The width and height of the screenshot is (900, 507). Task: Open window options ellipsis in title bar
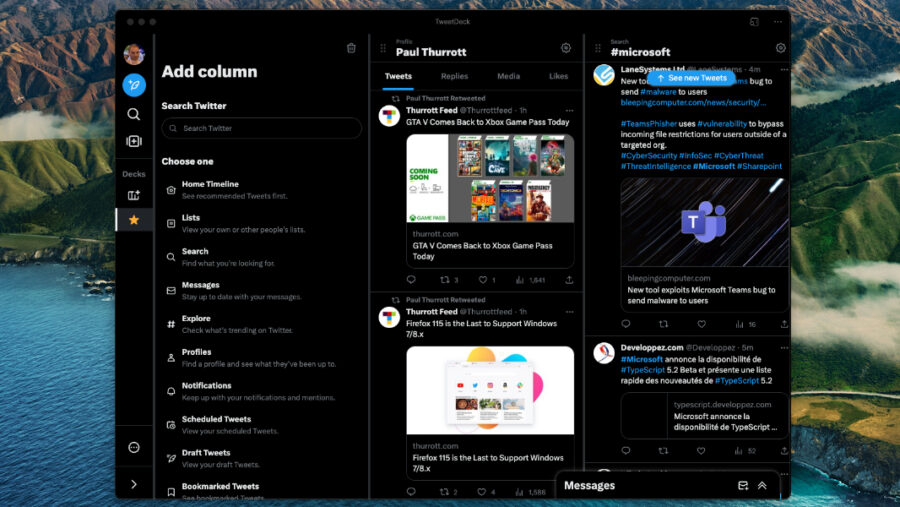(777, 22)
